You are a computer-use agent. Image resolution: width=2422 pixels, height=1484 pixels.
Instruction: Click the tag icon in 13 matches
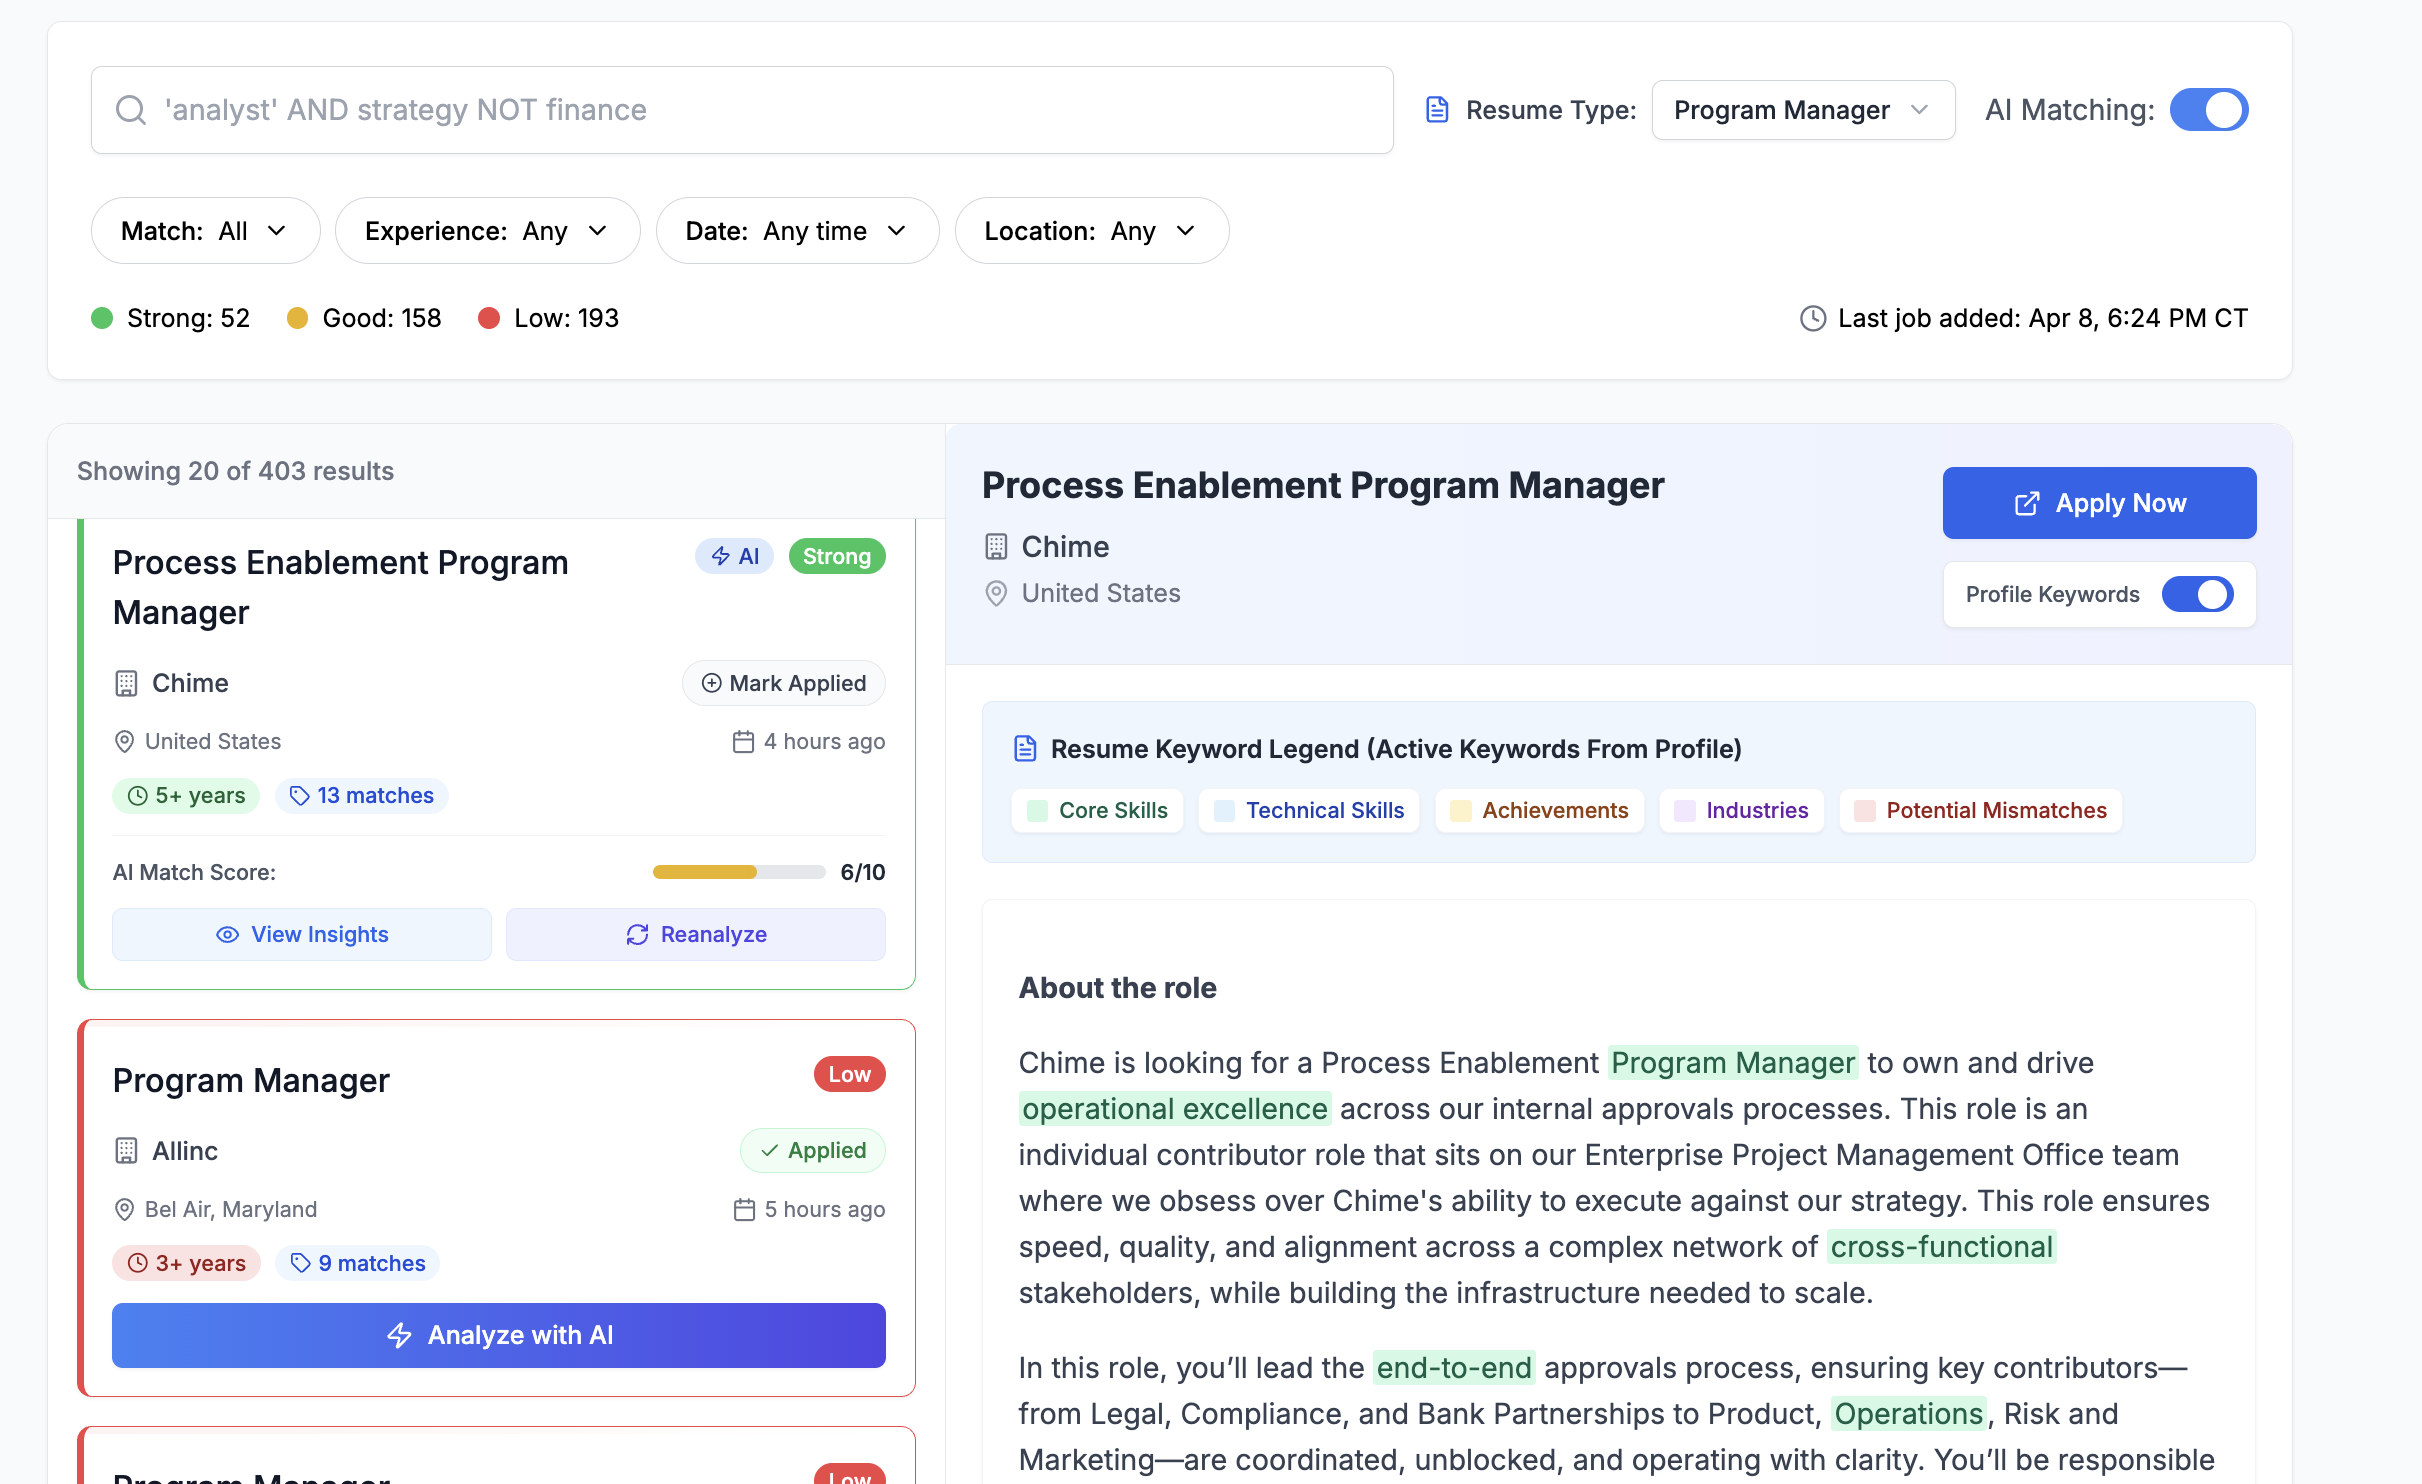pos(299,796)
